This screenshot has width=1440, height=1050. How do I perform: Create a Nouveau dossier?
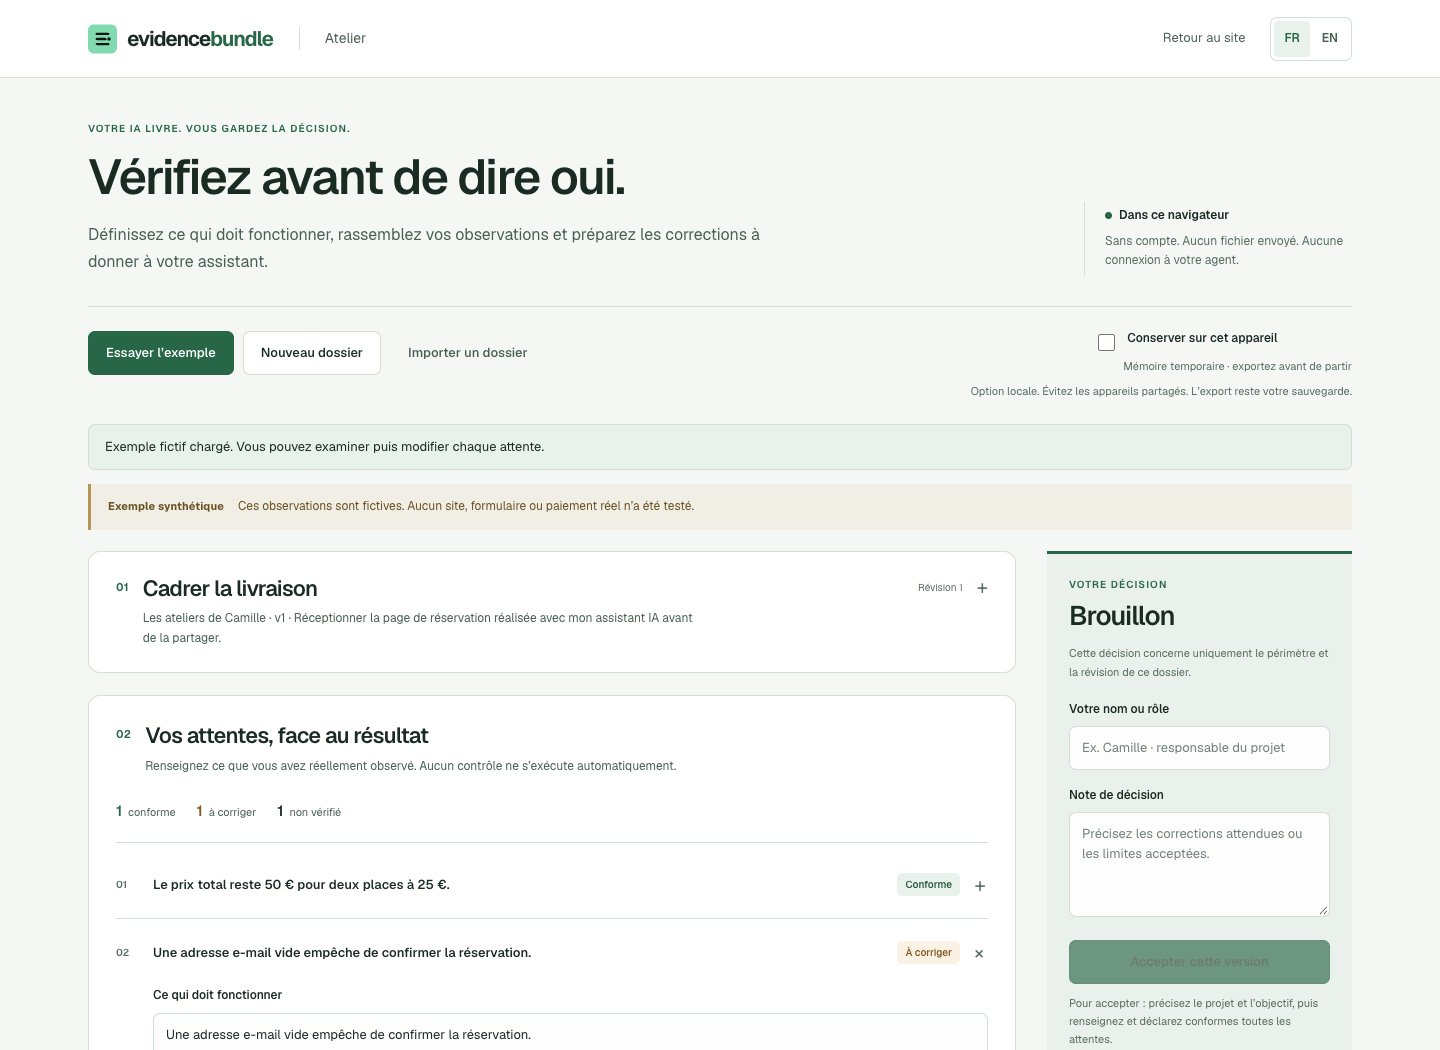tap(312, 353)
